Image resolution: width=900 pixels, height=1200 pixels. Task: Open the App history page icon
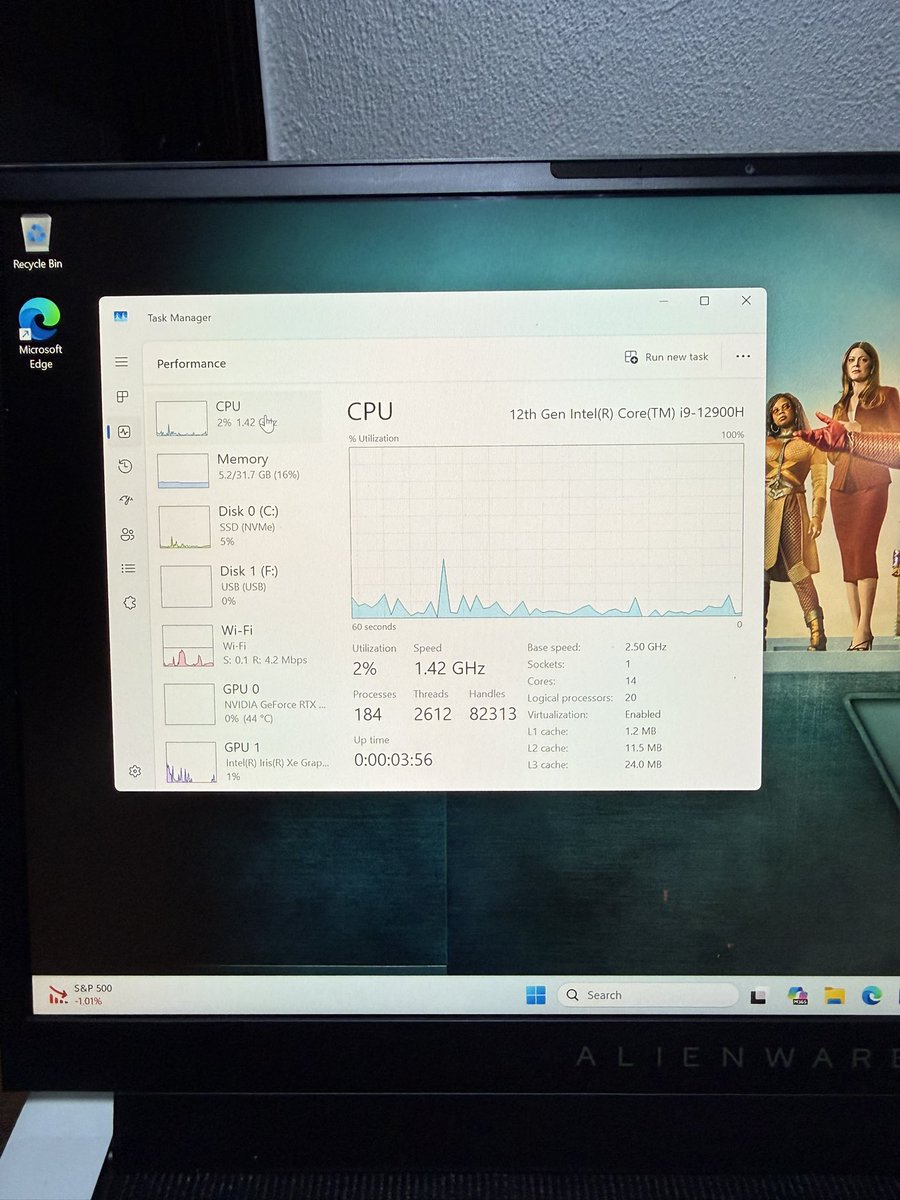125,466
